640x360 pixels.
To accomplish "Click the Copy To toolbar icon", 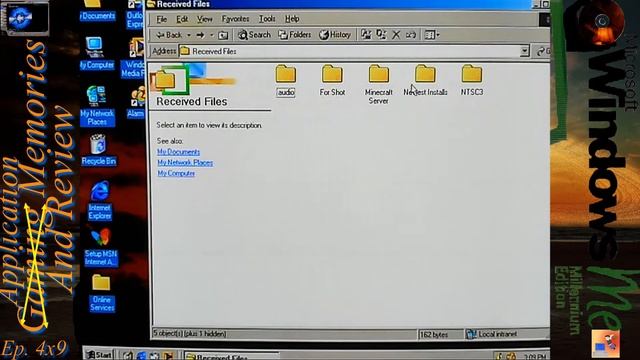I will point(381,35).
